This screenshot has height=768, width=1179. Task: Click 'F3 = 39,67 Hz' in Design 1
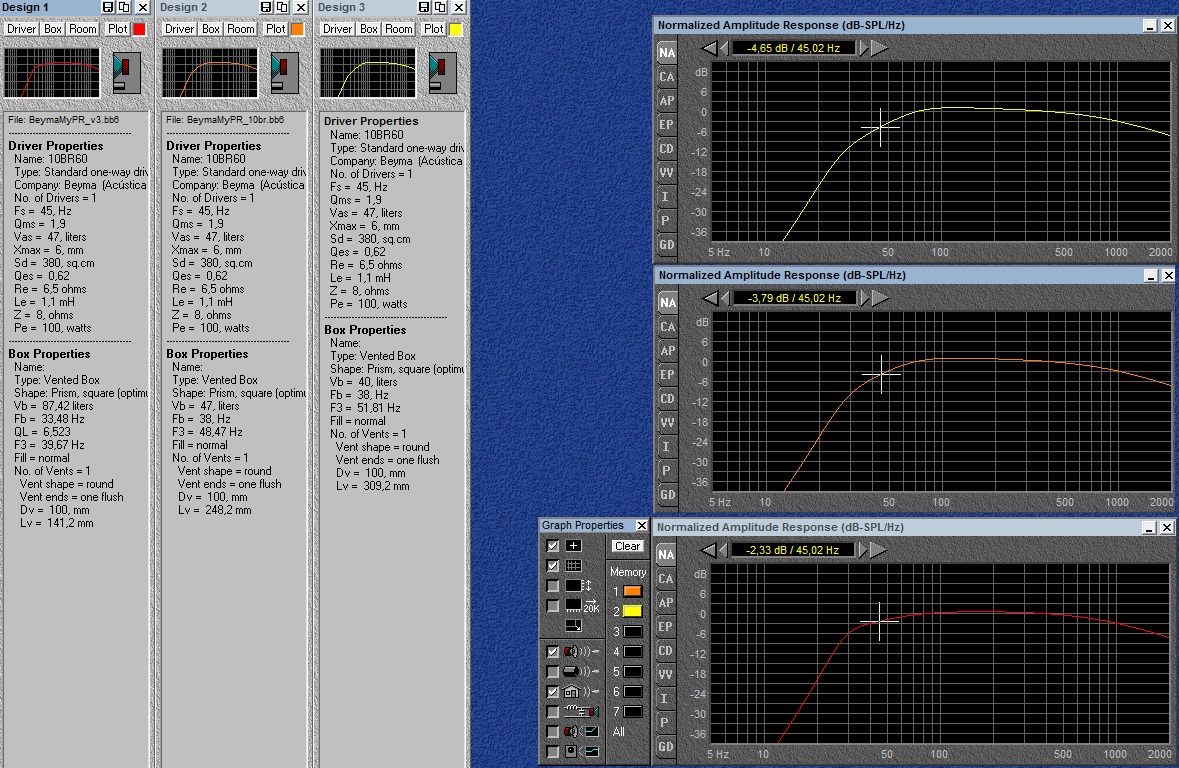point(50,445)
